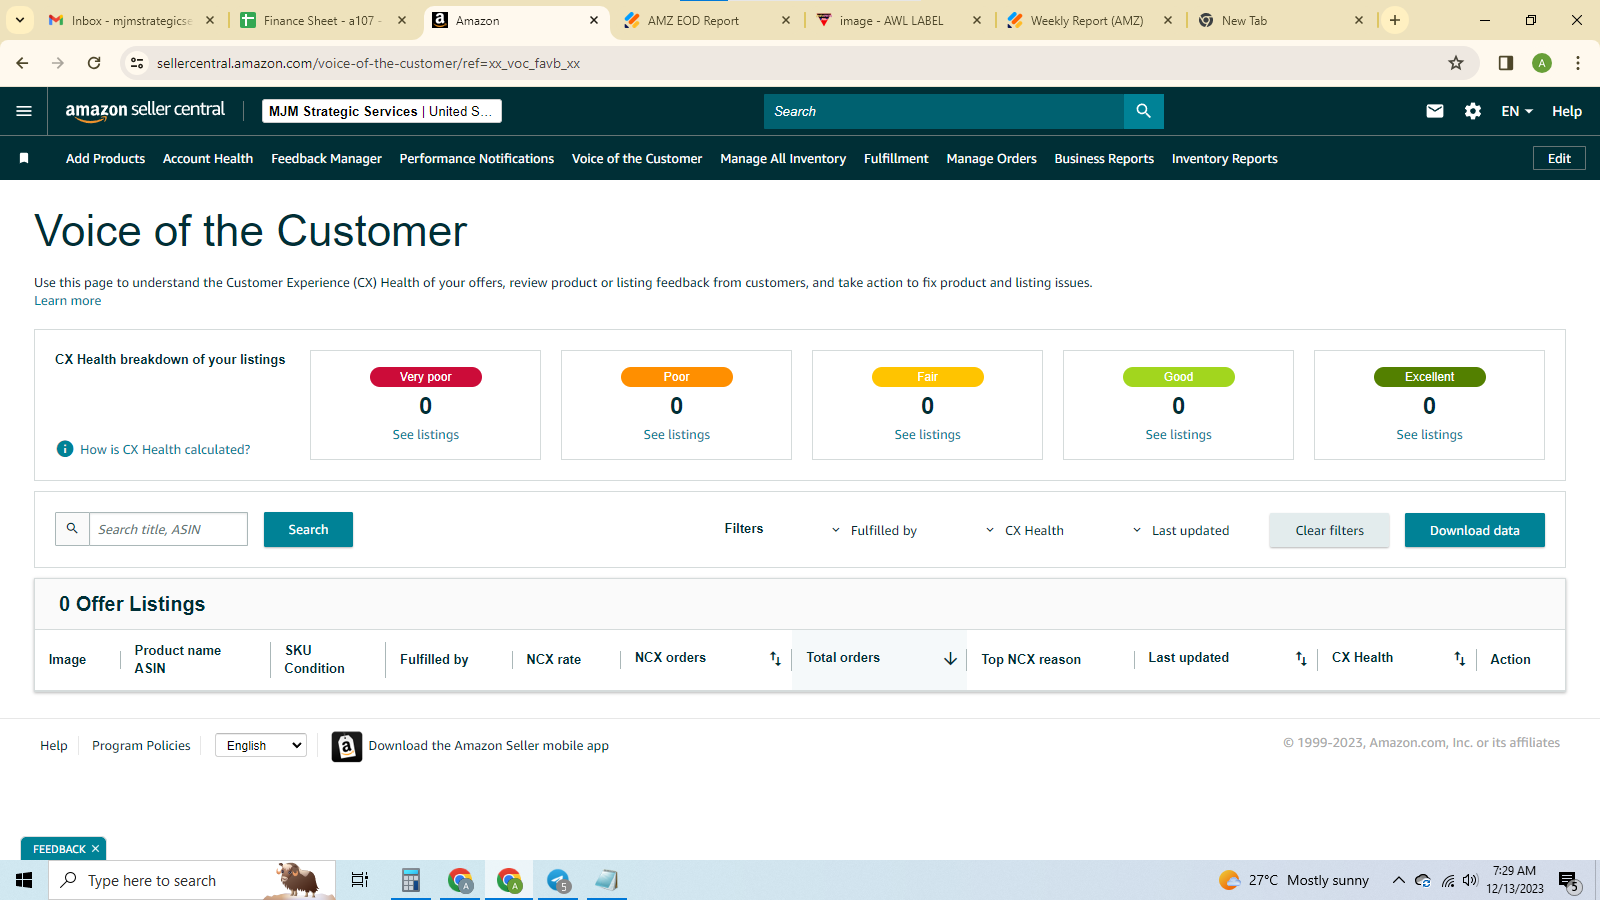1600x900 pixels.
Task: Expand the CX Health filter
Action: click(x=1025, y=530)
